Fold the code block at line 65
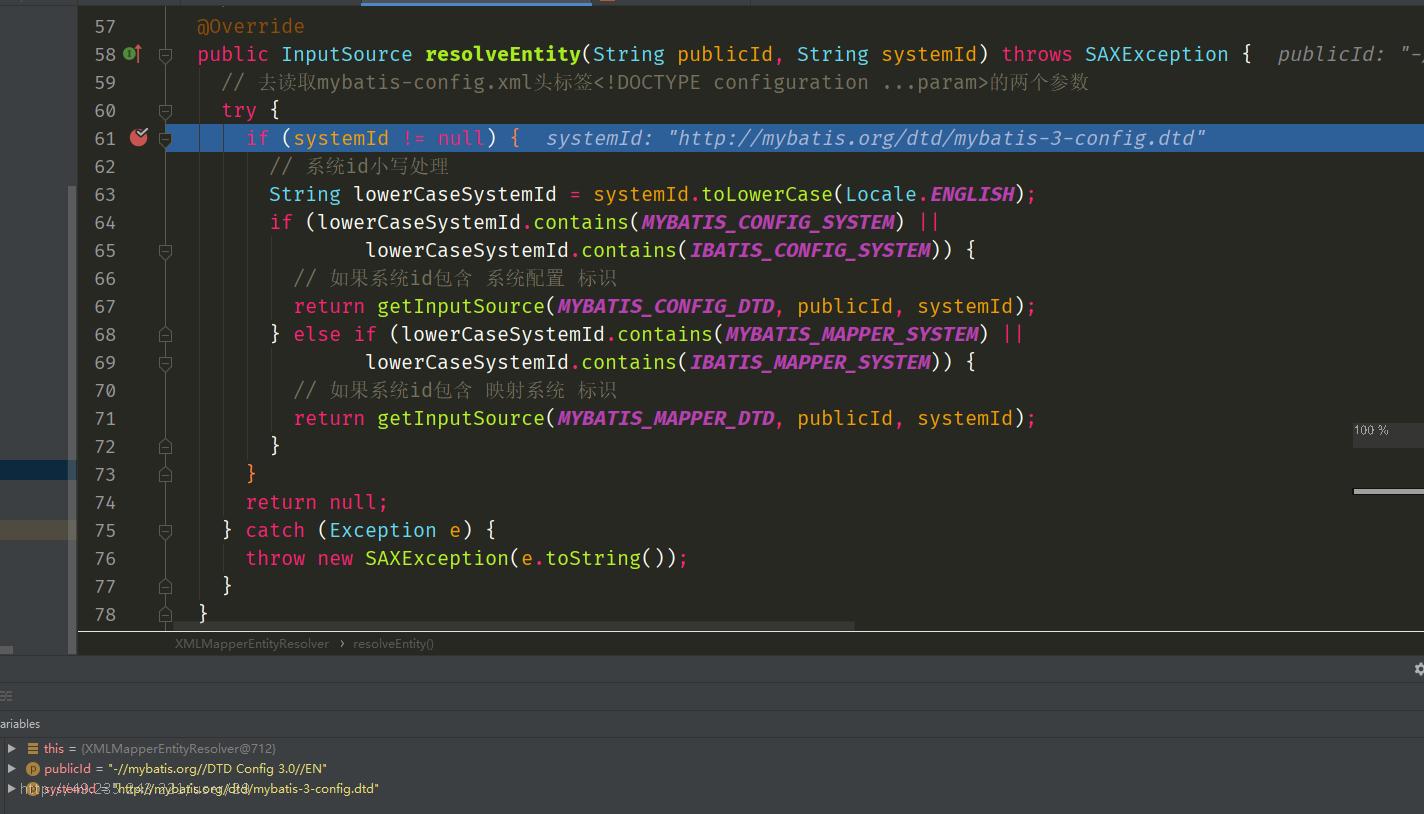 point(166,251)
